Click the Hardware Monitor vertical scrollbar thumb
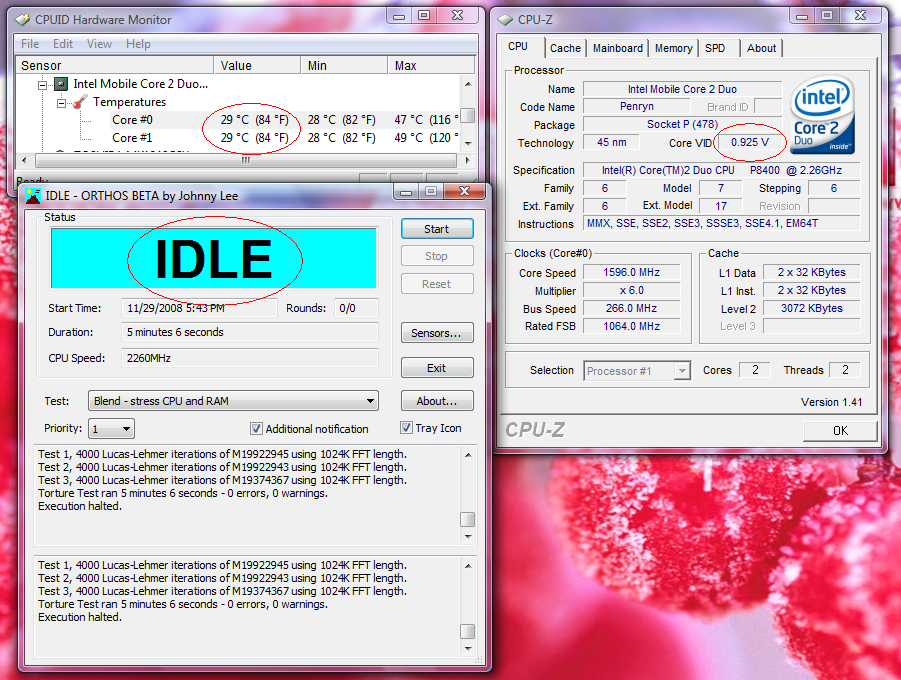 coord(468,116)
